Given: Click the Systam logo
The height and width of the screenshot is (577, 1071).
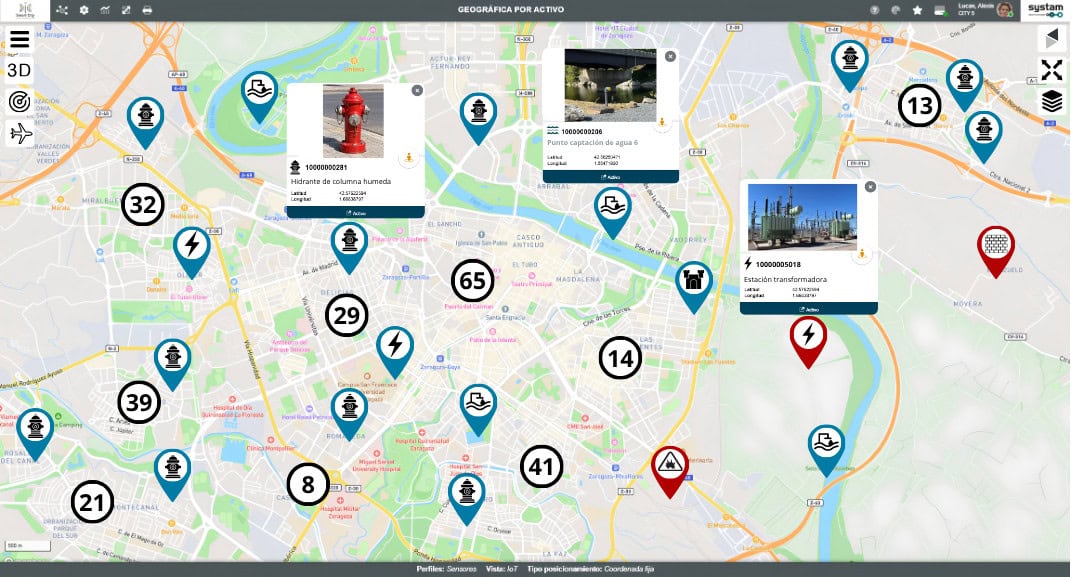Looking at the screenshot, I should pos(1046,10).
